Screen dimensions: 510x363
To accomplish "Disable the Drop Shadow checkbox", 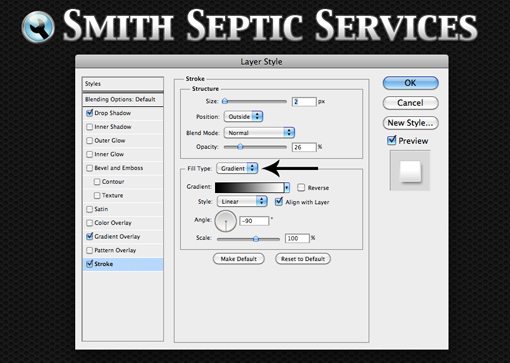I will pyautogui.click(x=89, y=113).
